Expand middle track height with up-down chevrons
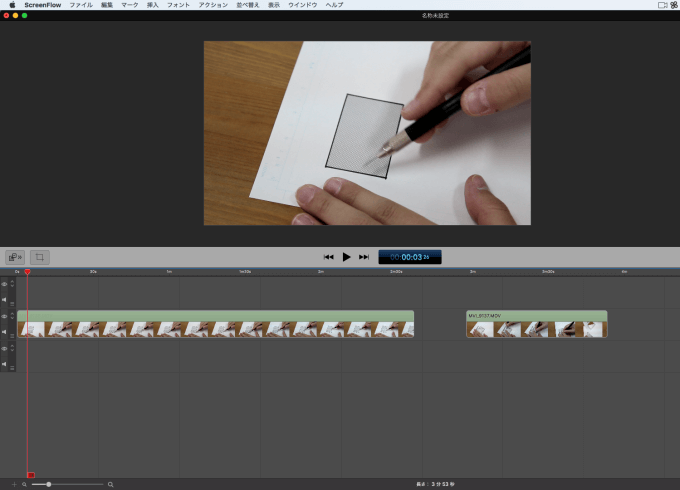This screenshot has height=490, width=680. point(12,316)
